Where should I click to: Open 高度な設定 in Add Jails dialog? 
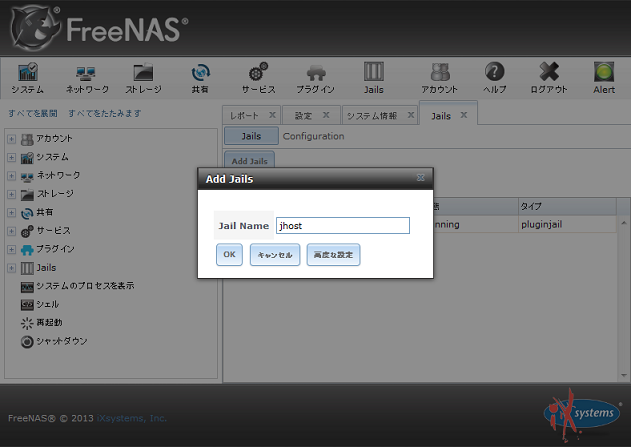[333, 254]
